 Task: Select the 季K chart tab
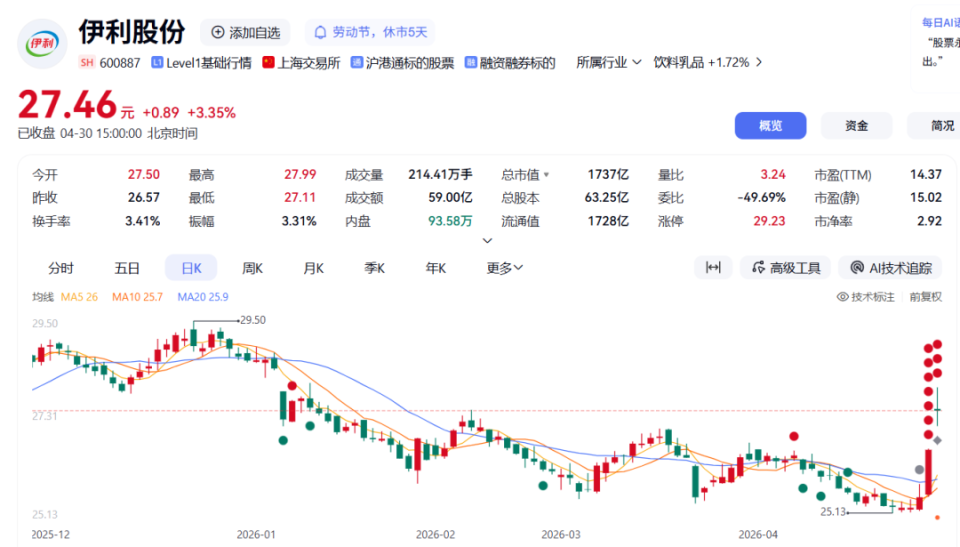pos(375,268)
